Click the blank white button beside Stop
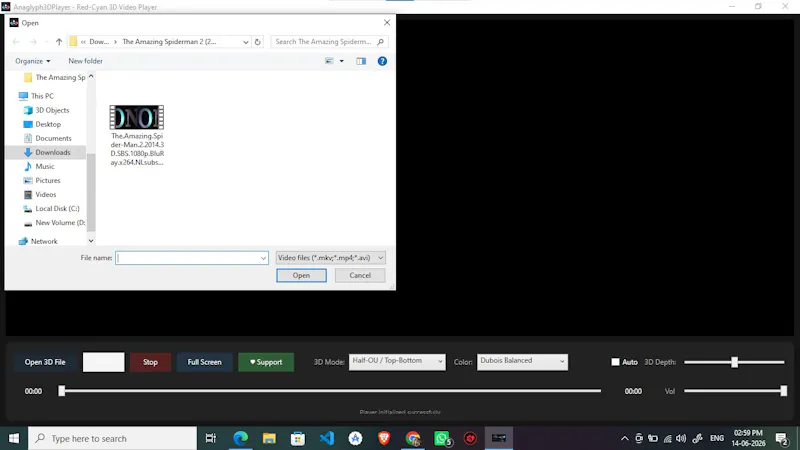Viewport: 800px width, 450px height. tap(104, 362)
